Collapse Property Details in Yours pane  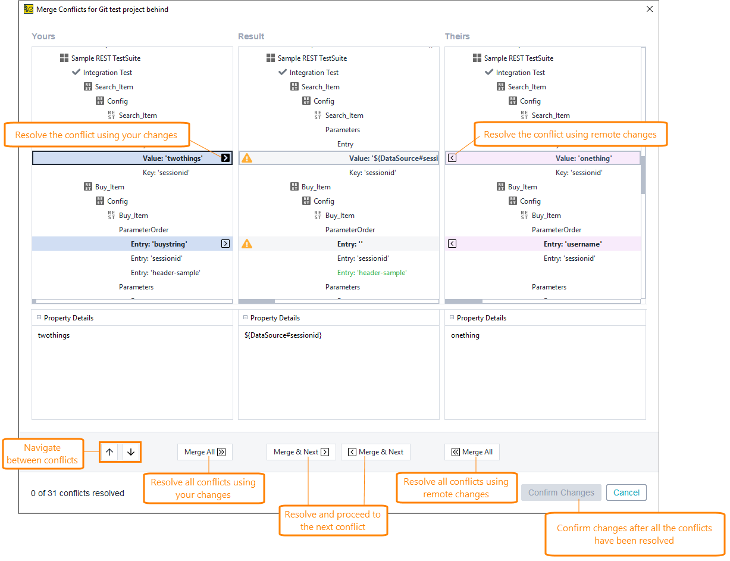39,318
